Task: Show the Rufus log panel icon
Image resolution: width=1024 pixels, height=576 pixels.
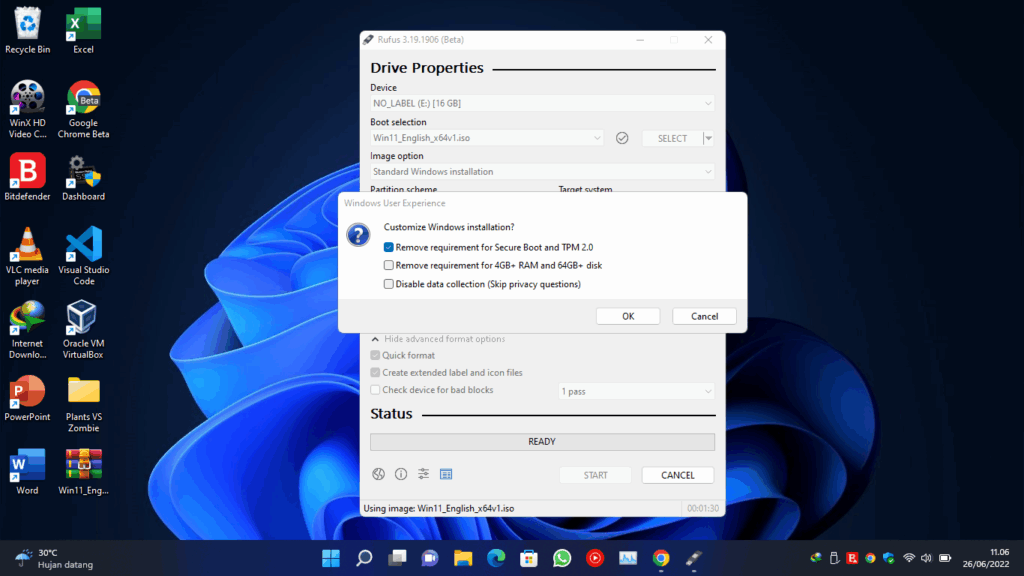Action: coord(447,474)
